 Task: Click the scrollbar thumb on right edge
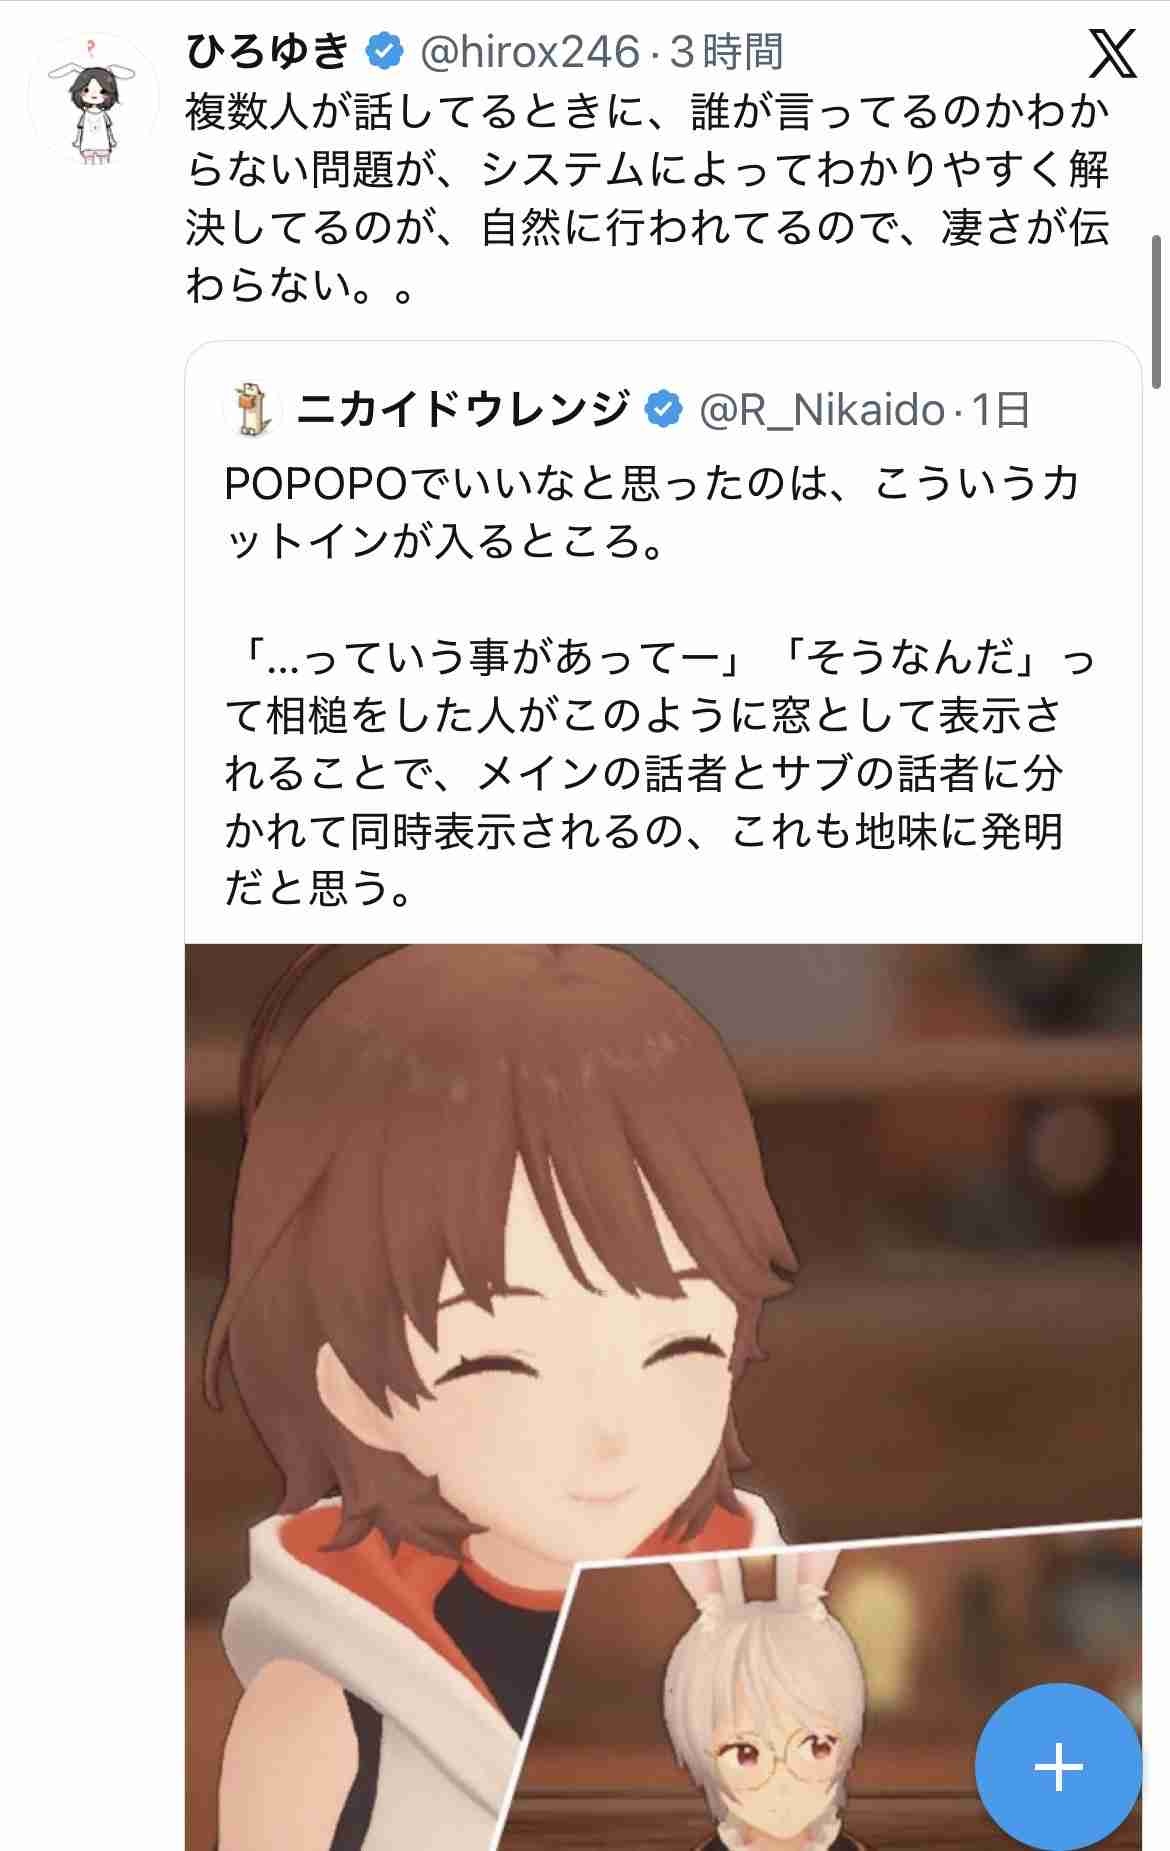point(1157,312)
